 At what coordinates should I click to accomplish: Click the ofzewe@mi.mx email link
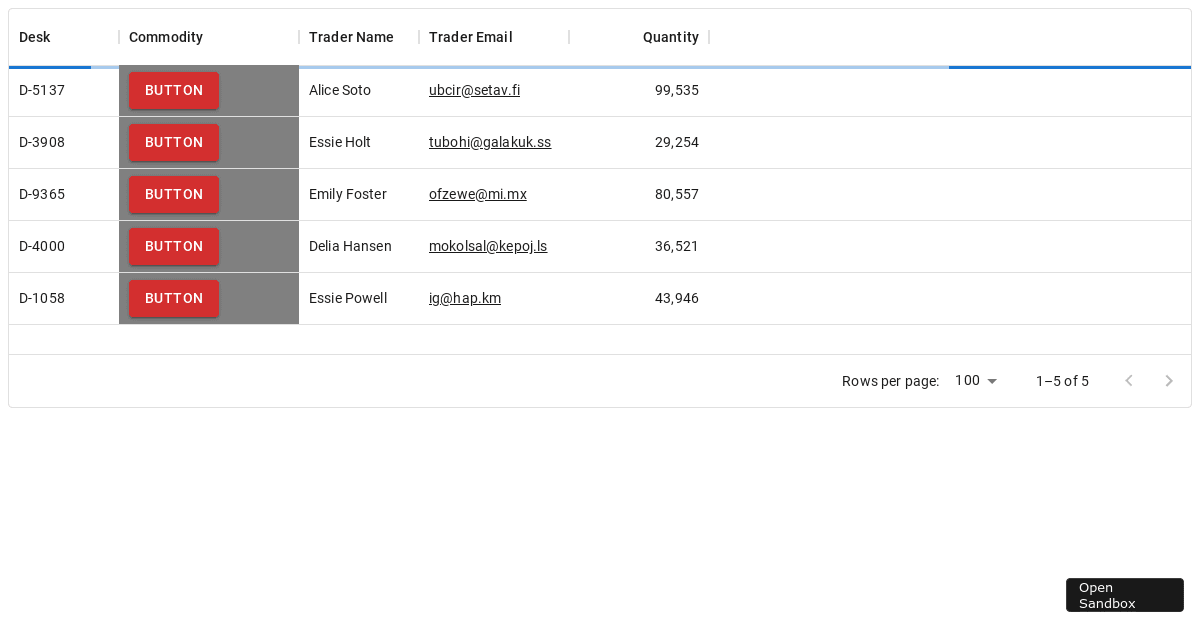pos(478,195)
